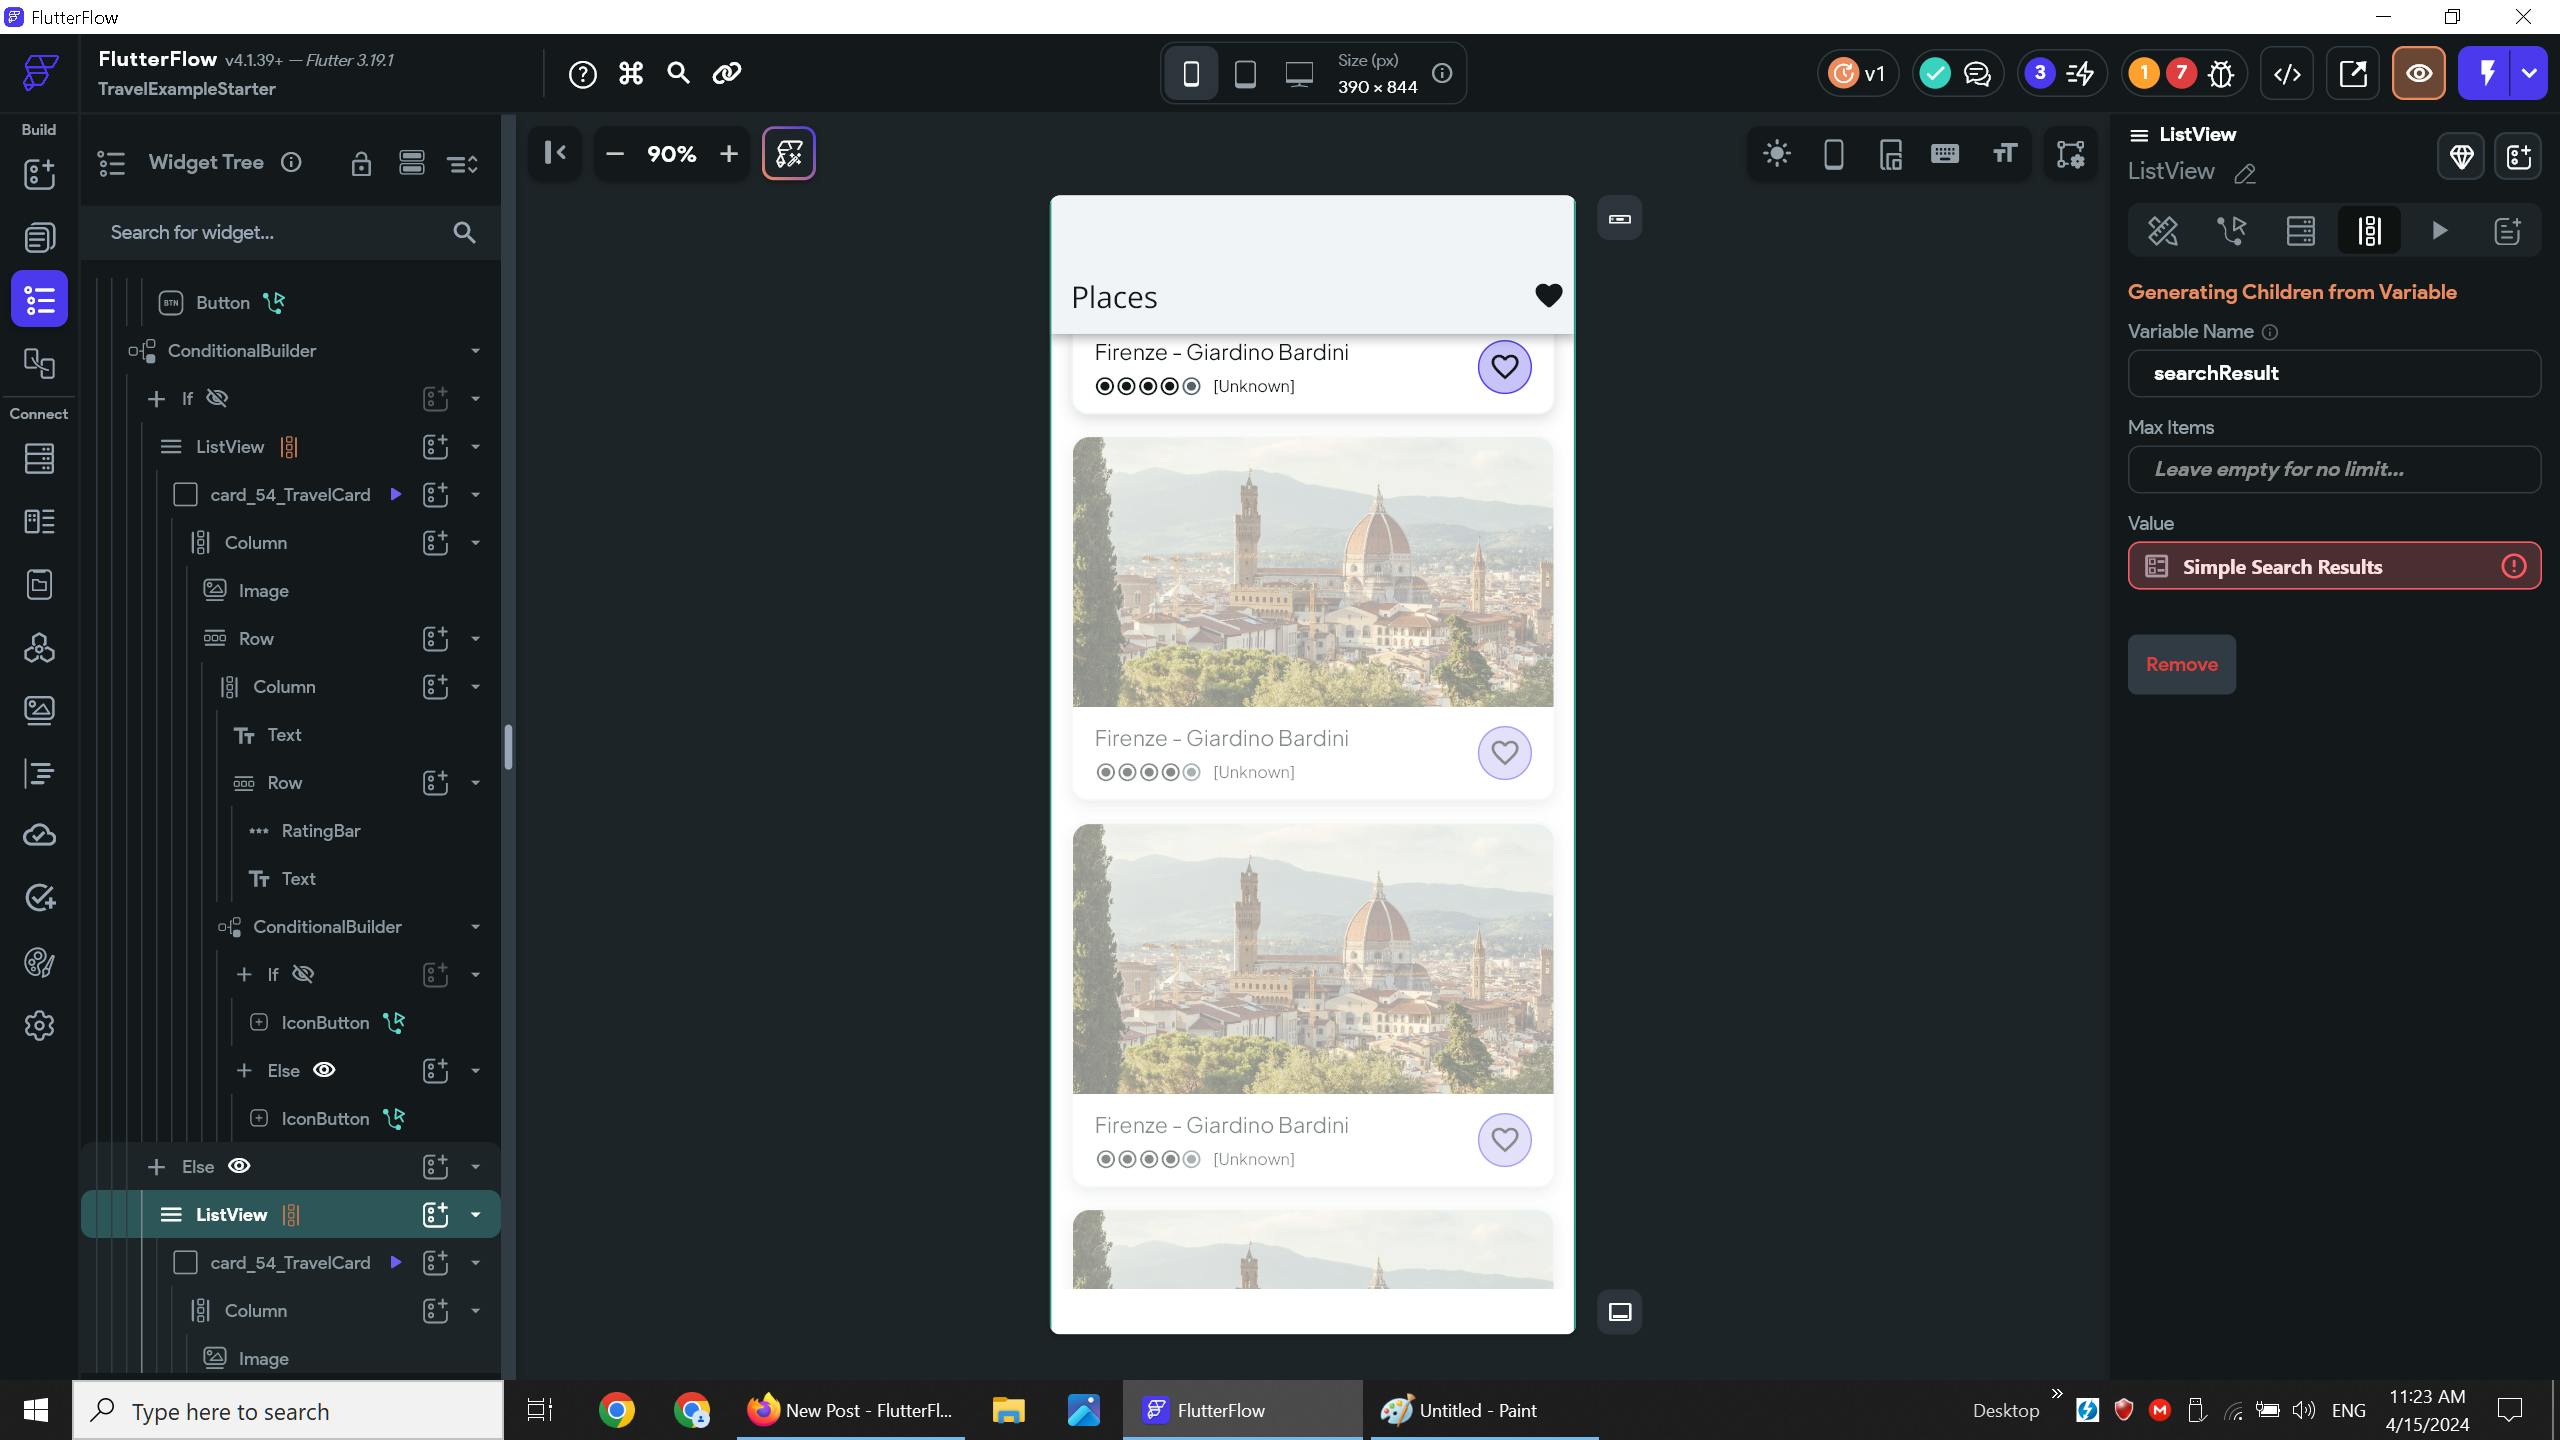Open the keyboard shortcuts command icon
2560x1440 pixels.
coord(631,74)
